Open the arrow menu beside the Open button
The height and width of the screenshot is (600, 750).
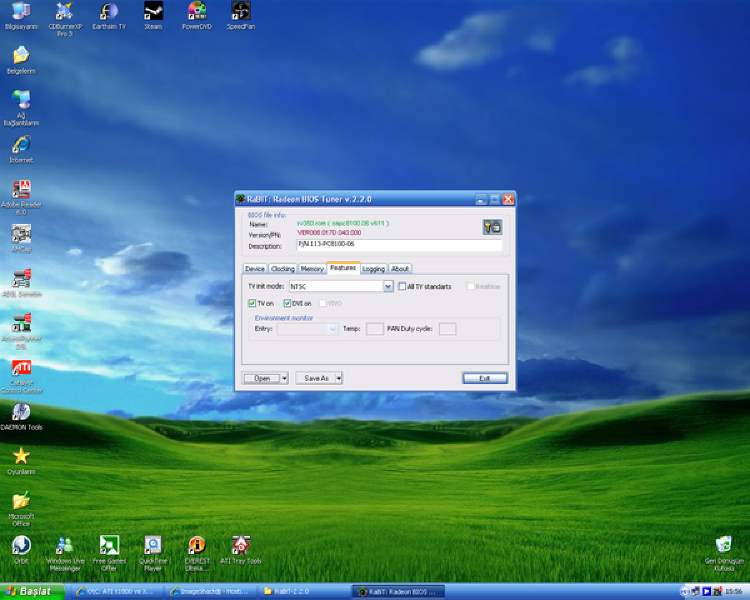(x=284, y=378)
